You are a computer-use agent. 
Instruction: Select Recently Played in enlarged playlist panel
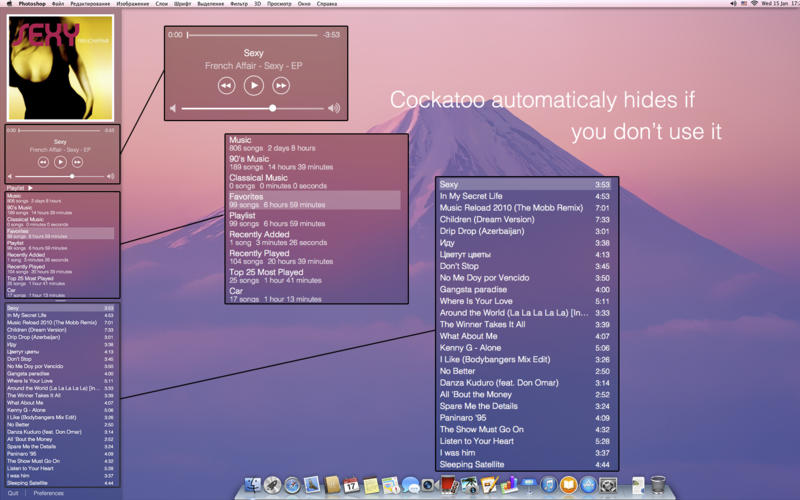pyautogui.click(x=314, y=257)
